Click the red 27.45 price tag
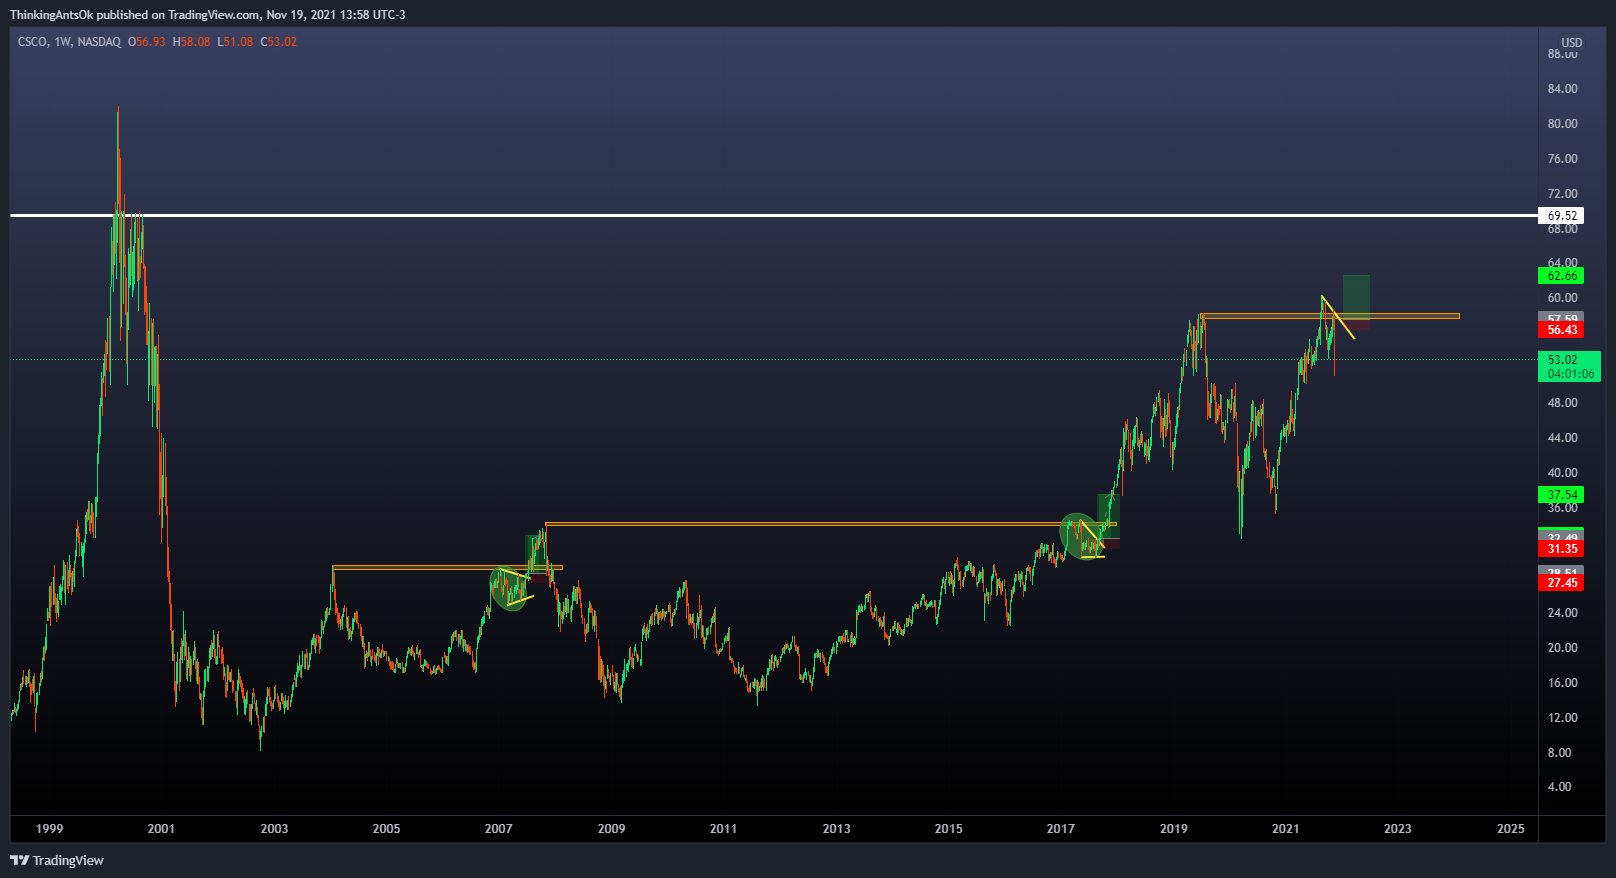 tap(1562, 583)
